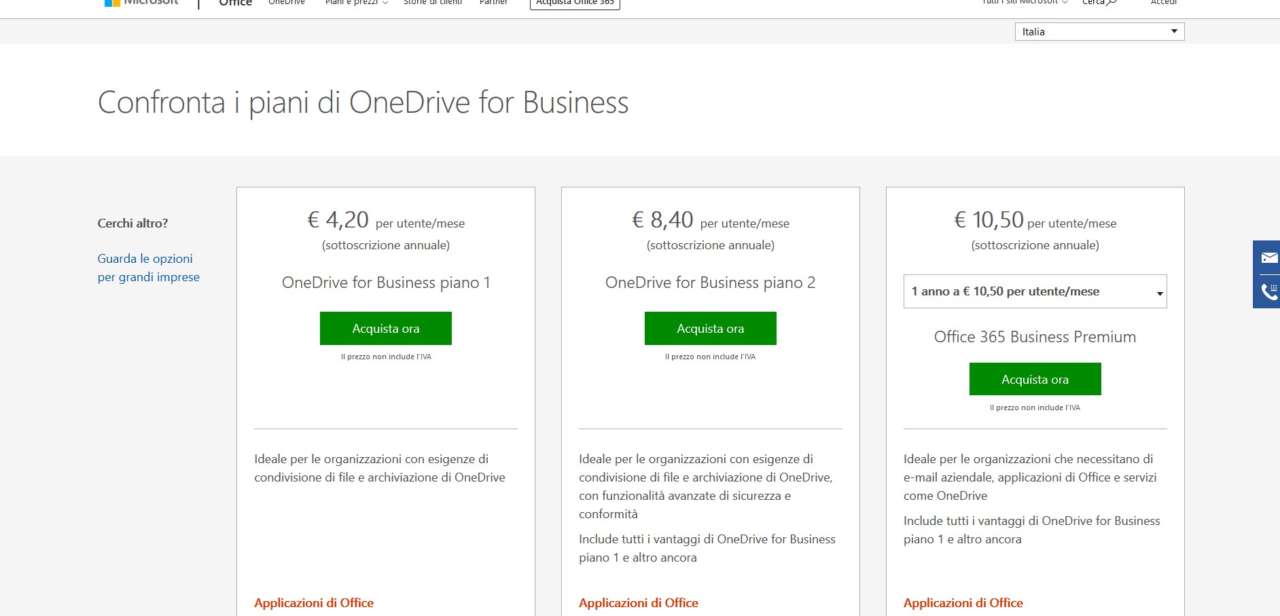Image resolution: width=1280 pixels, height=616 pixels.
Task: Click the phone contact icon on right edge
Action: (x=1268, y=291)
